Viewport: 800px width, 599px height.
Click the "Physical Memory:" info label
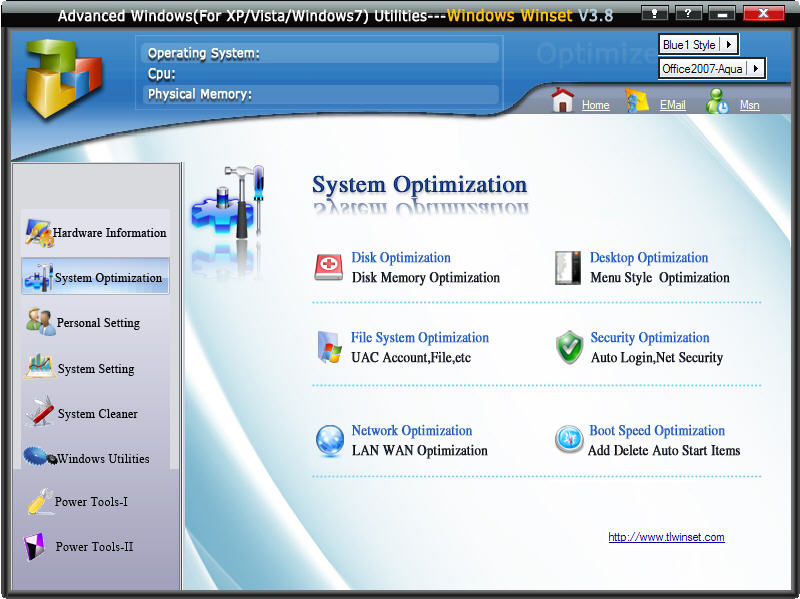tap(199, 94)
